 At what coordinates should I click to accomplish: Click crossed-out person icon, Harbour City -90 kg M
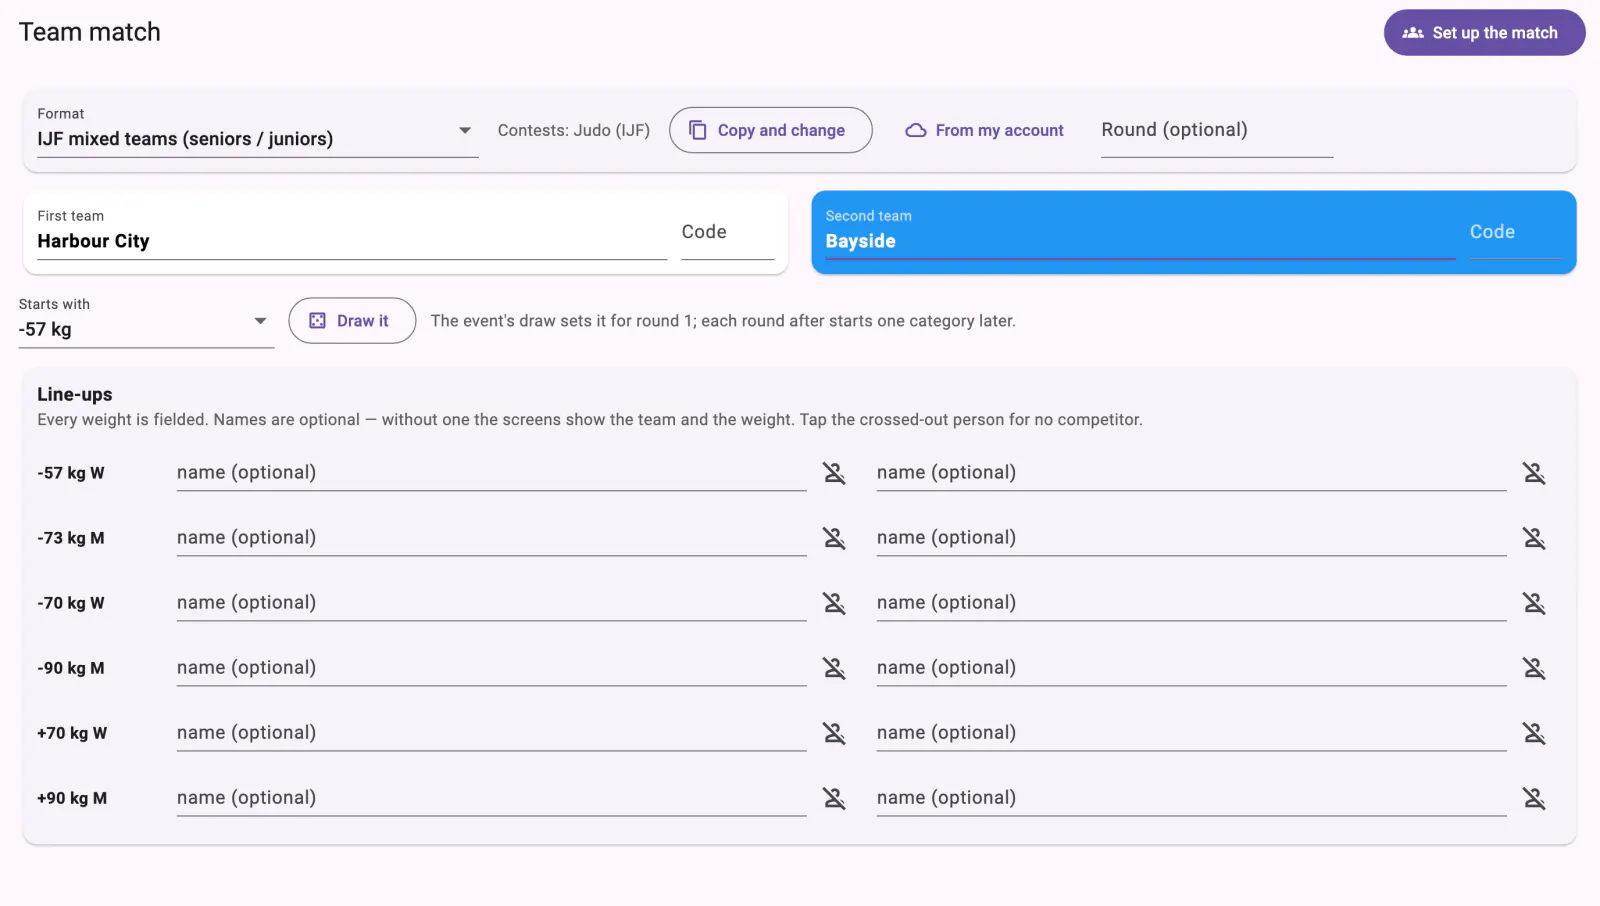tap(834, 668)
